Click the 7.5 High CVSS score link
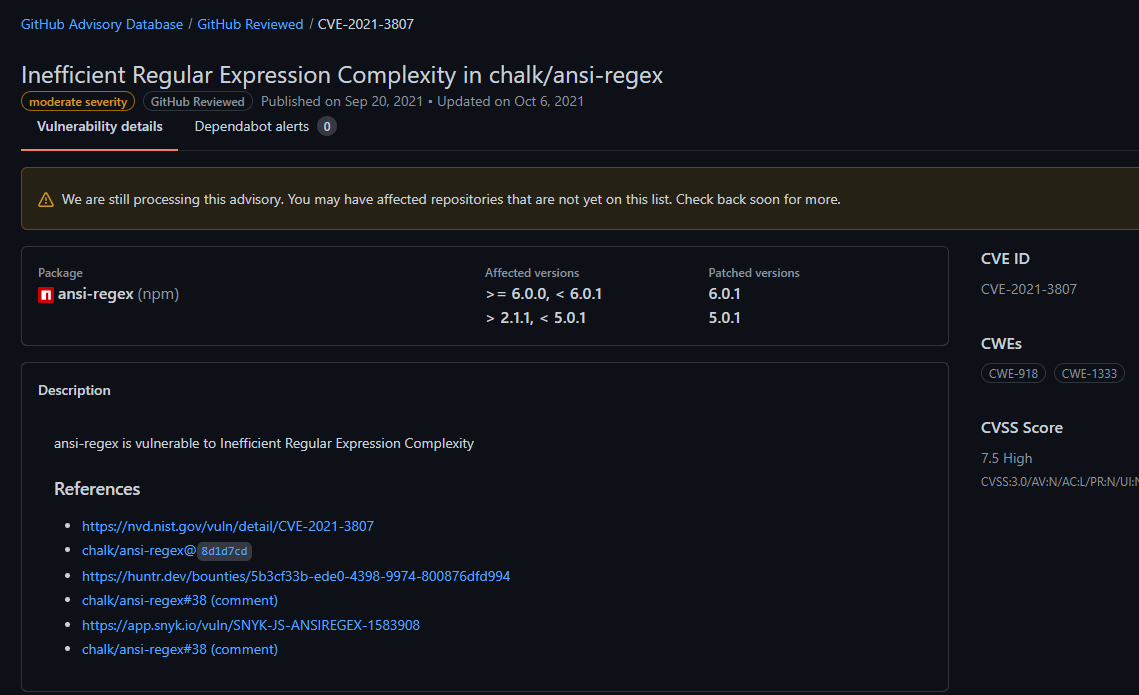Screen dimensions: 1139x695 1005,458
